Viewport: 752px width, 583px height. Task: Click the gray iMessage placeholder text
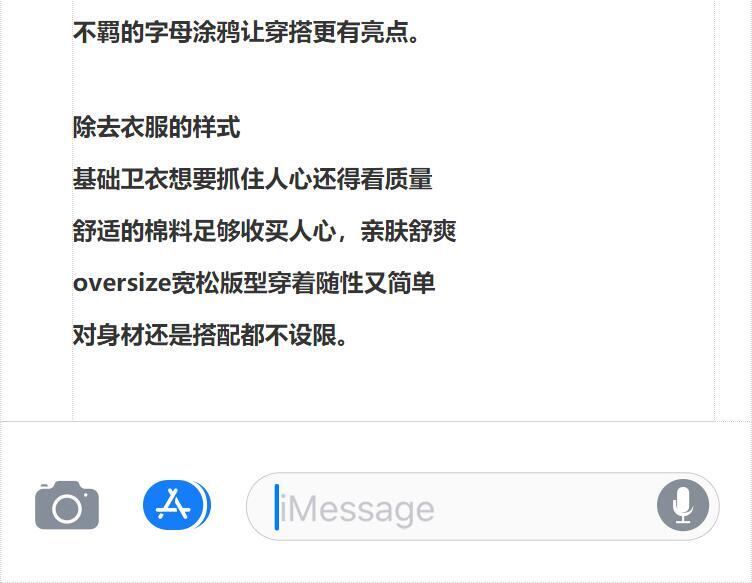pyautogui.click(x=357, y=509)
